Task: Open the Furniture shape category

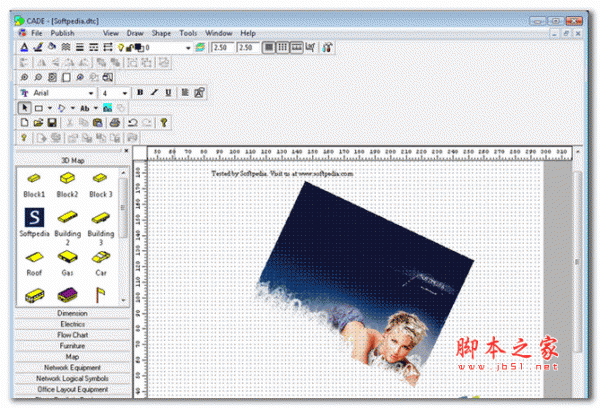Action: pos(72,346)
